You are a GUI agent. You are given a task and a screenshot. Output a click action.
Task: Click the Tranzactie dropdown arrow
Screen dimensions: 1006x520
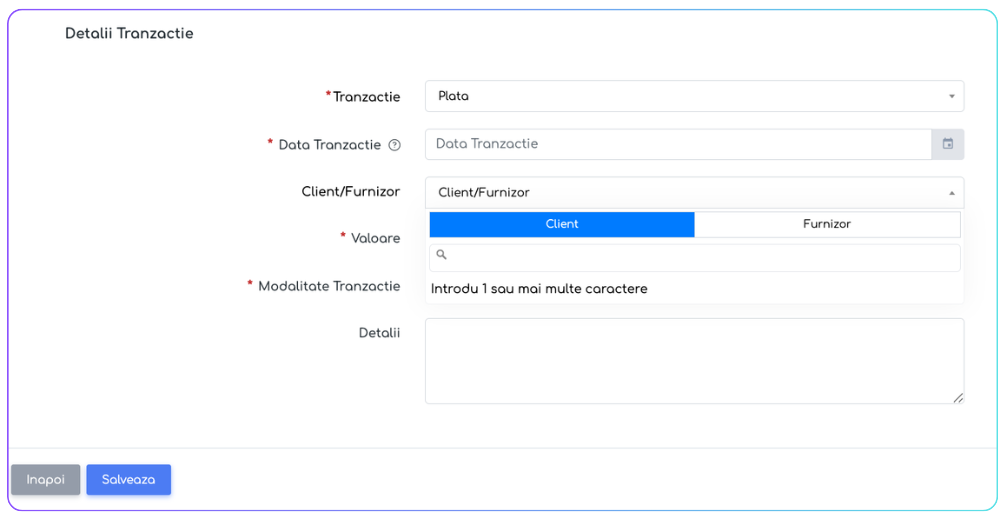951,97
